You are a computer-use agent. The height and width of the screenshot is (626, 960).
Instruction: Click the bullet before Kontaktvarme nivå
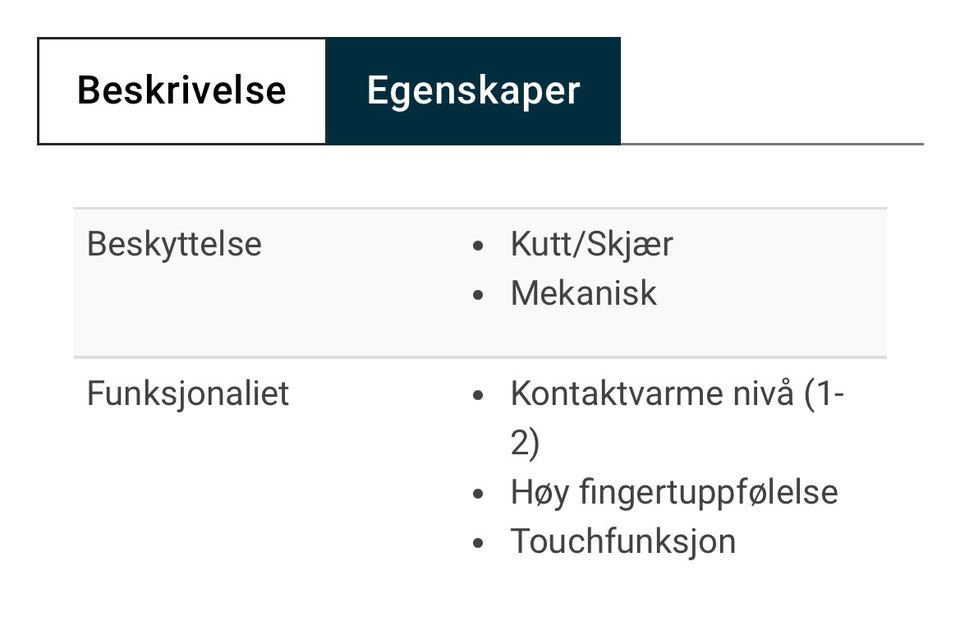479,395
